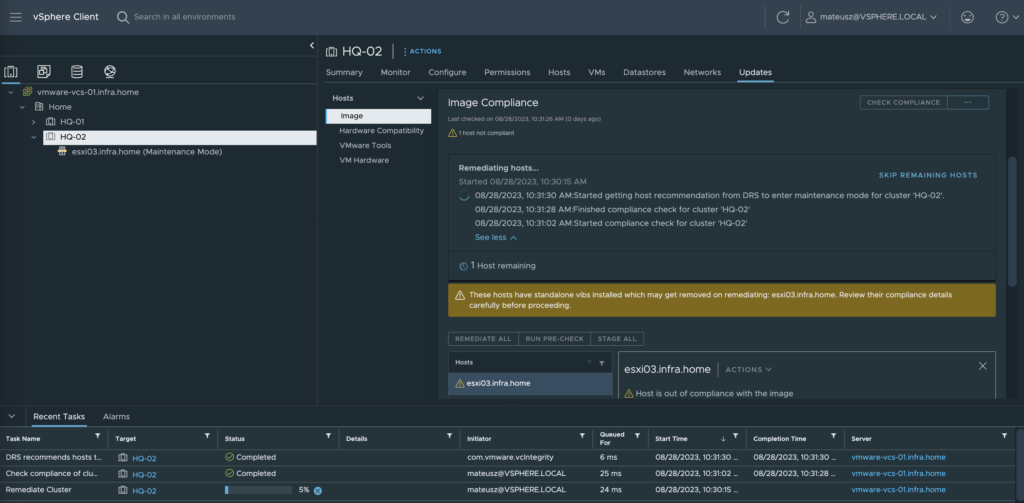Sort the Hosts column in compliance list
This screenshot has height=503, width=1024.
(589, 363)
